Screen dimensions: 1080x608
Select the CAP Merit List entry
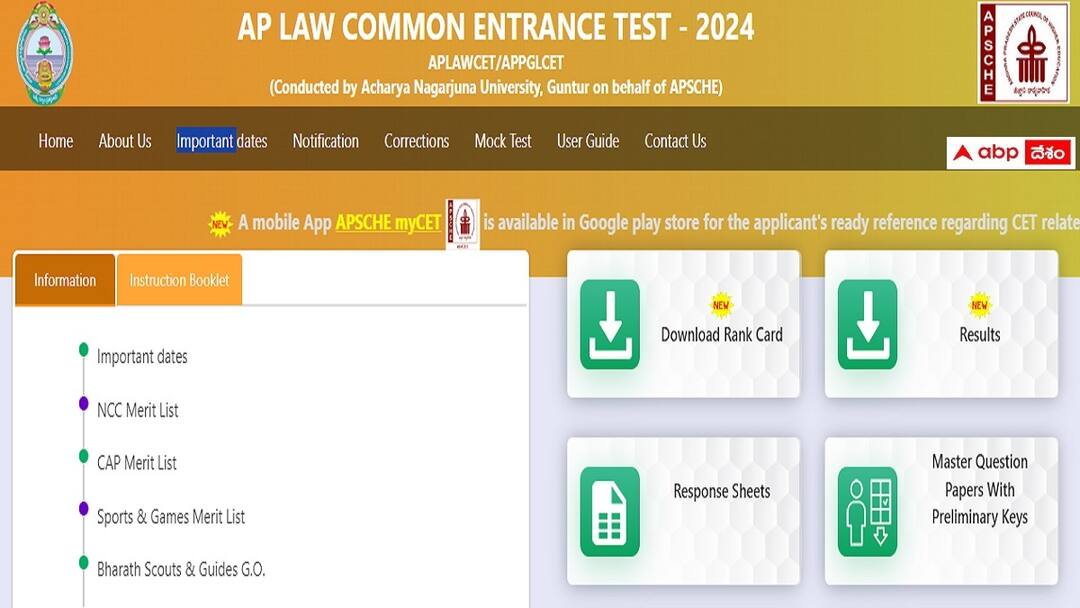pyautogui.click(x=136, y=463)
